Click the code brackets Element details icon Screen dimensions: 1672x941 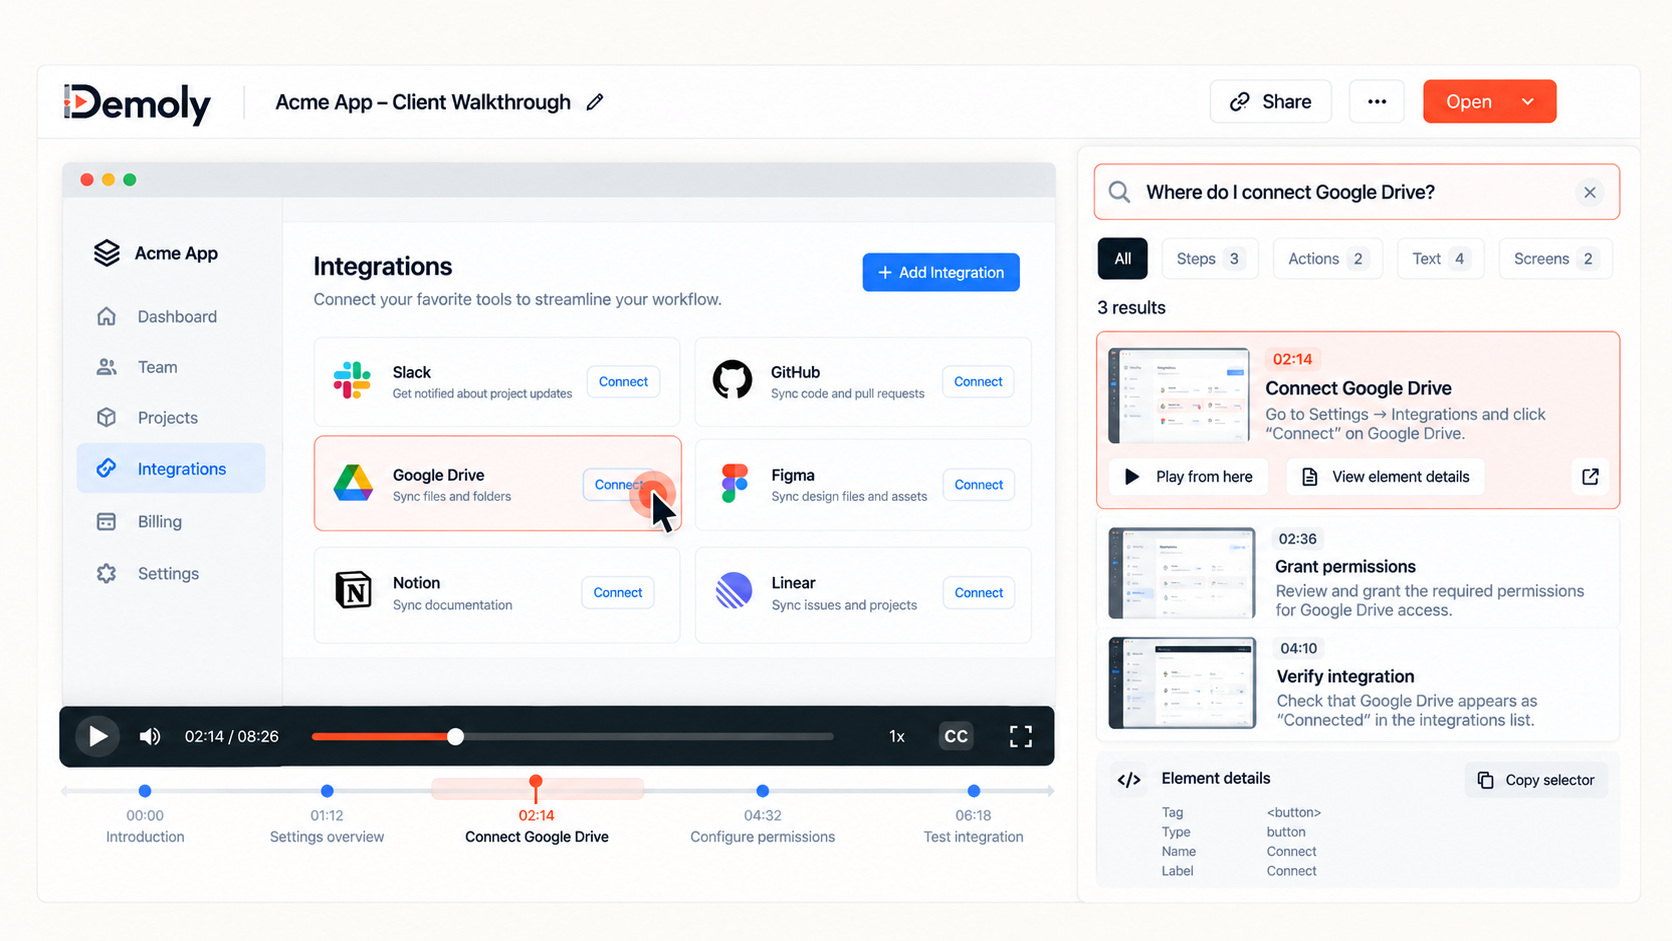pyautogui.click(x=1129, y=780)
